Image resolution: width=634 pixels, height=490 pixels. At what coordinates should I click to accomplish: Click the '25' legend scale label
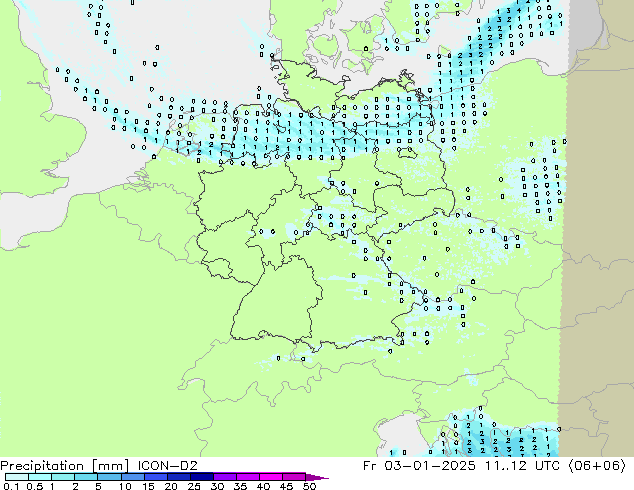(194, 486)
